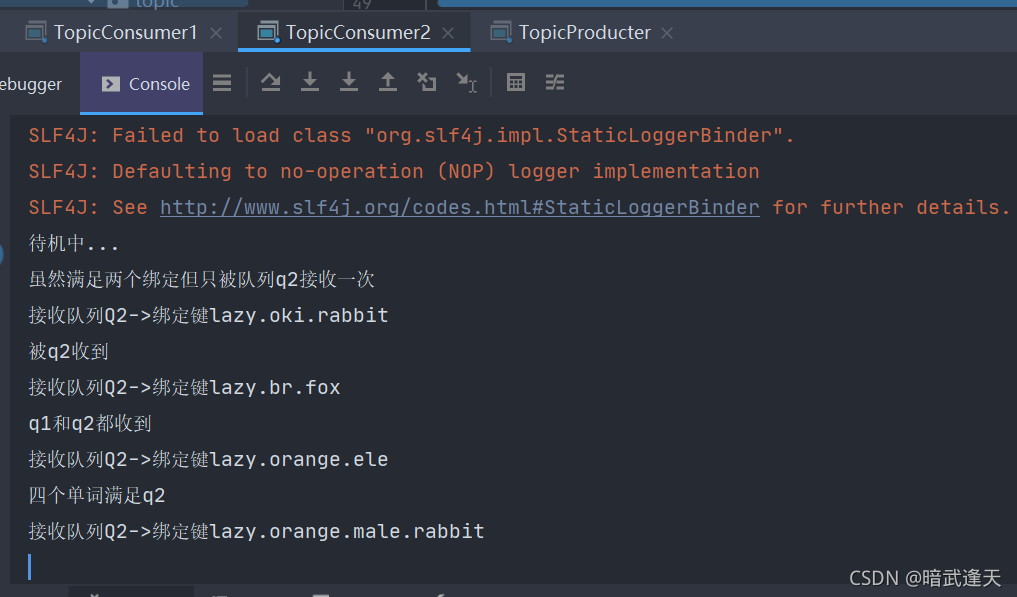The height and width of the screenshot is (597, 1017).
Task: Switch to the Debugger tab
Action: 31,84
